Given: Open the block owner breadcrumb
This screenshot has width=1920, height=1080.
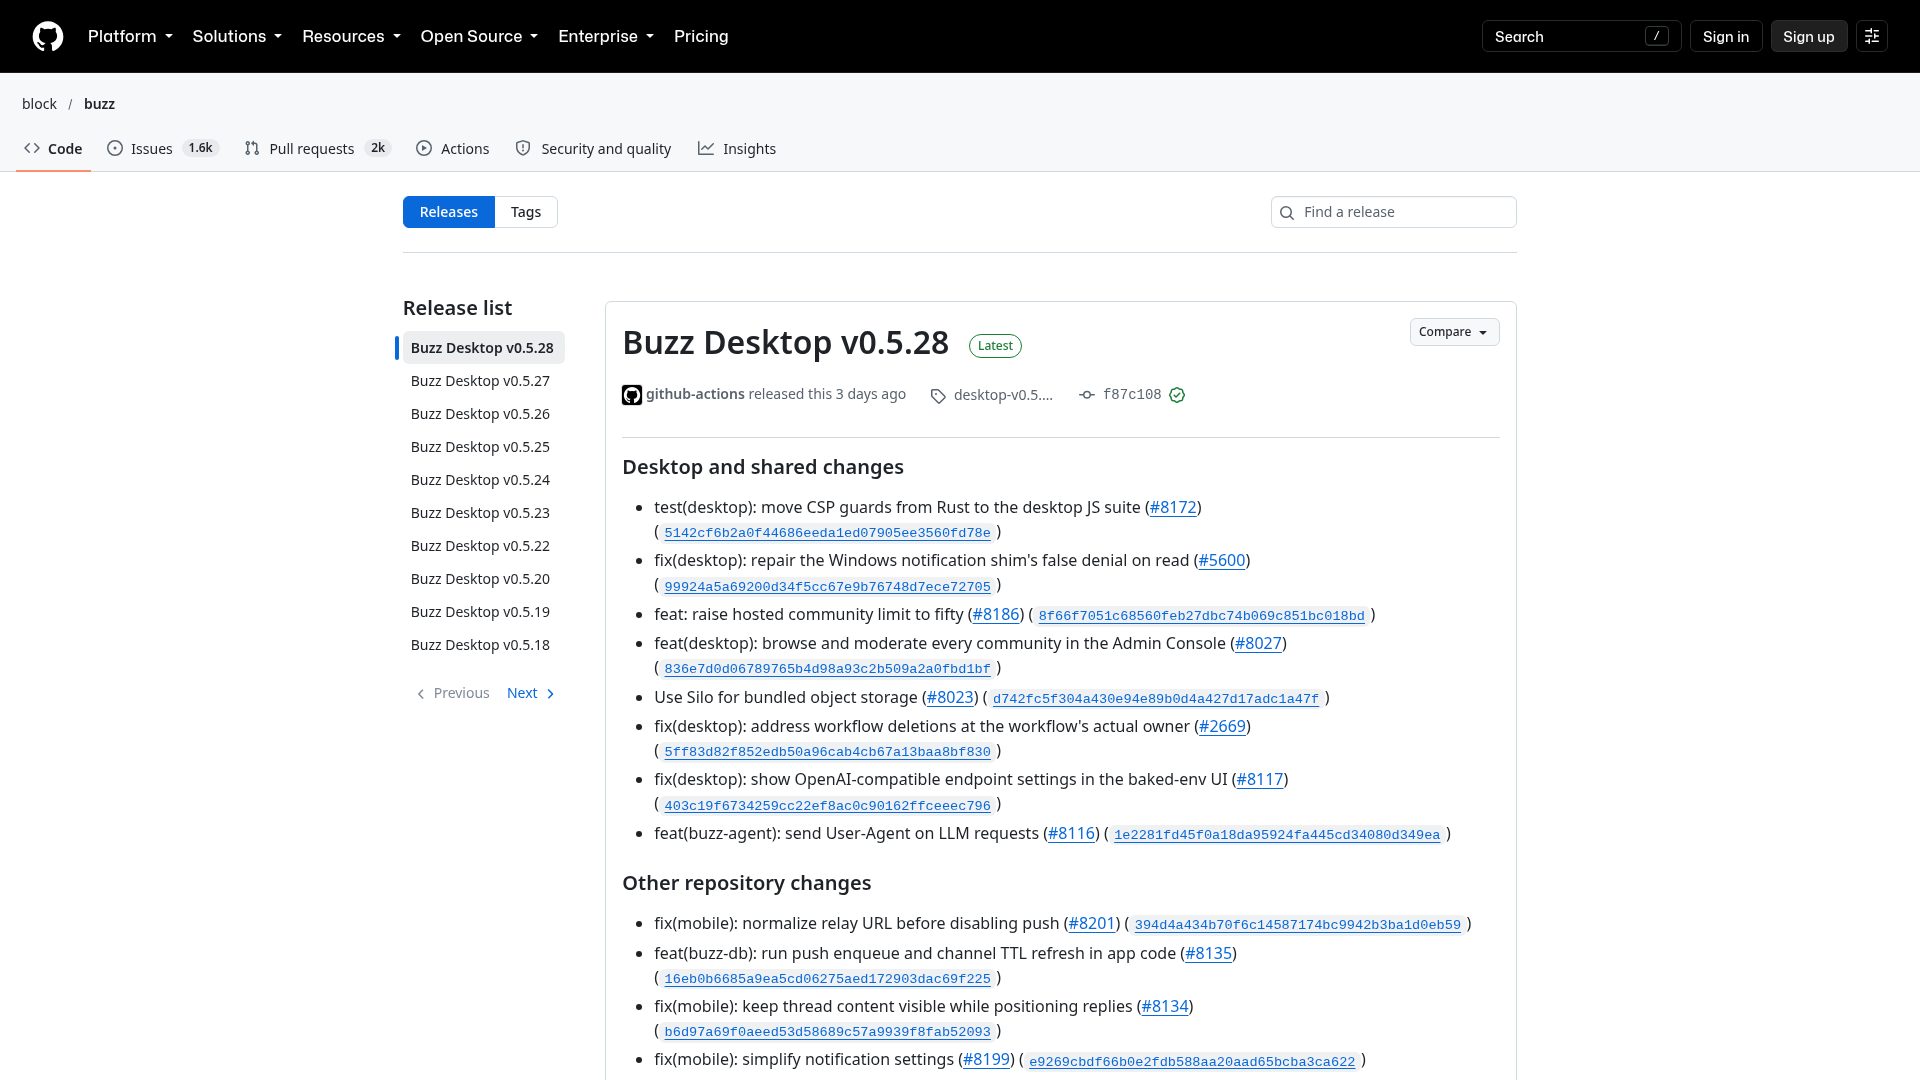Looking at the screenshot, I should point(40,104).
